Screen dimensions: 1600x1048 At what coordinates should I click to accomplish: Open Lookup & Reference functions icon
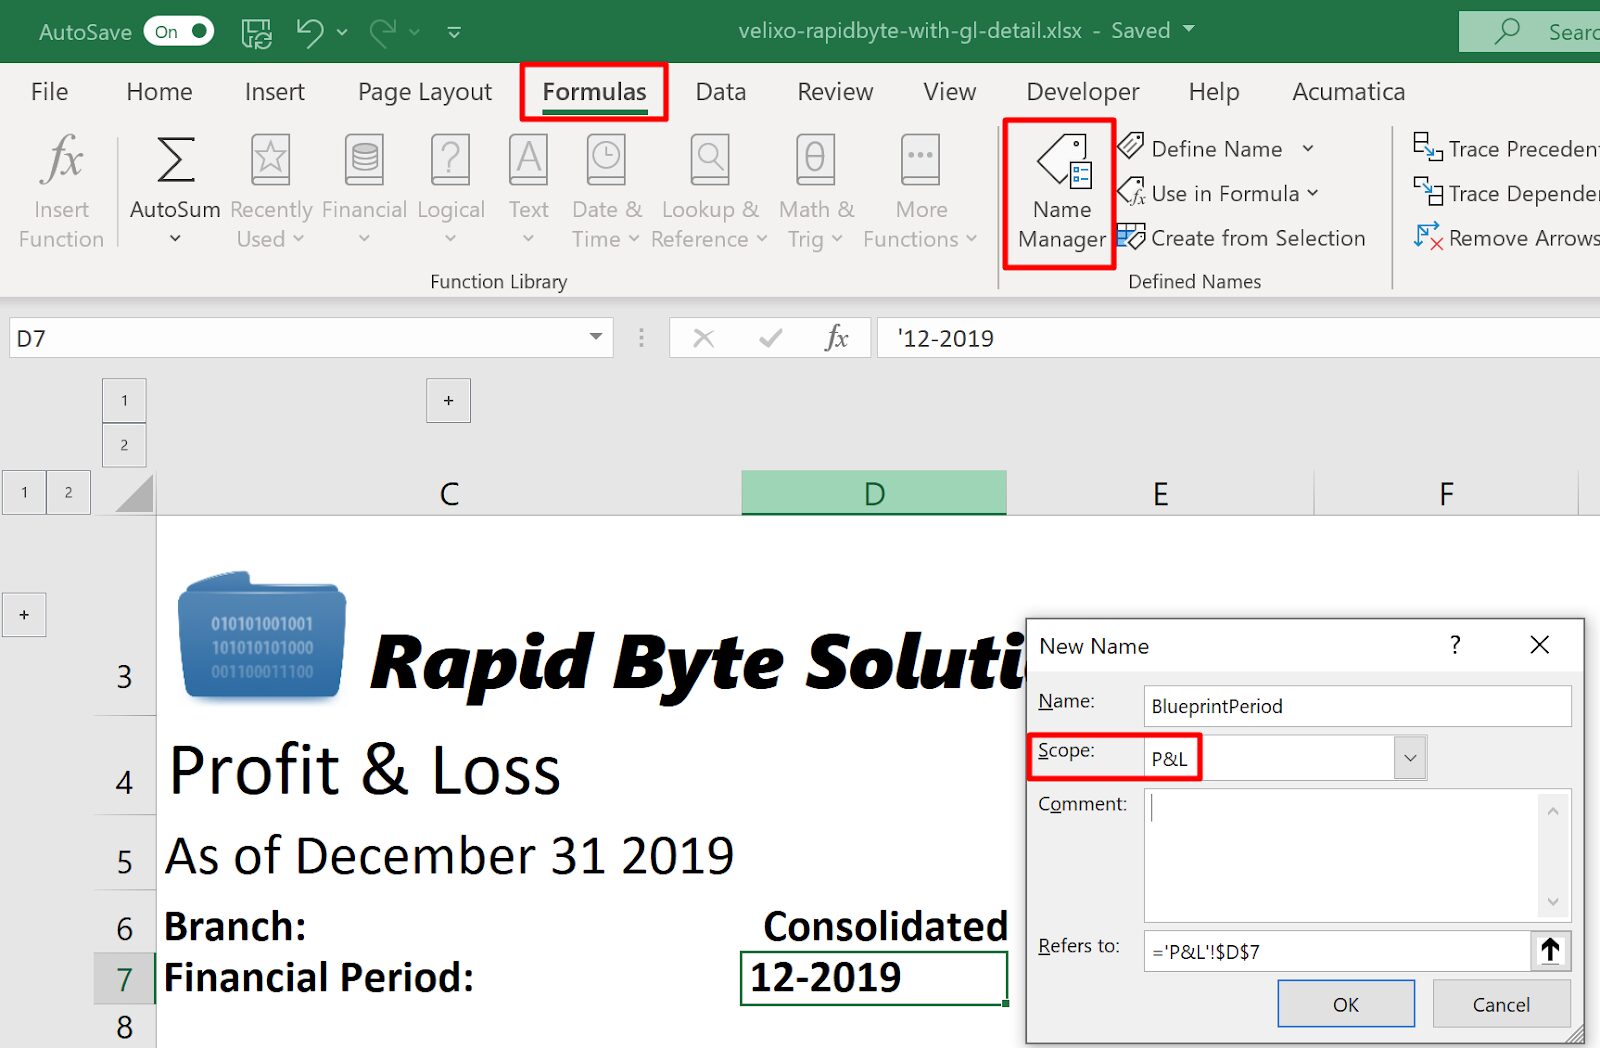pyautogui.click(x=710, y=159)
